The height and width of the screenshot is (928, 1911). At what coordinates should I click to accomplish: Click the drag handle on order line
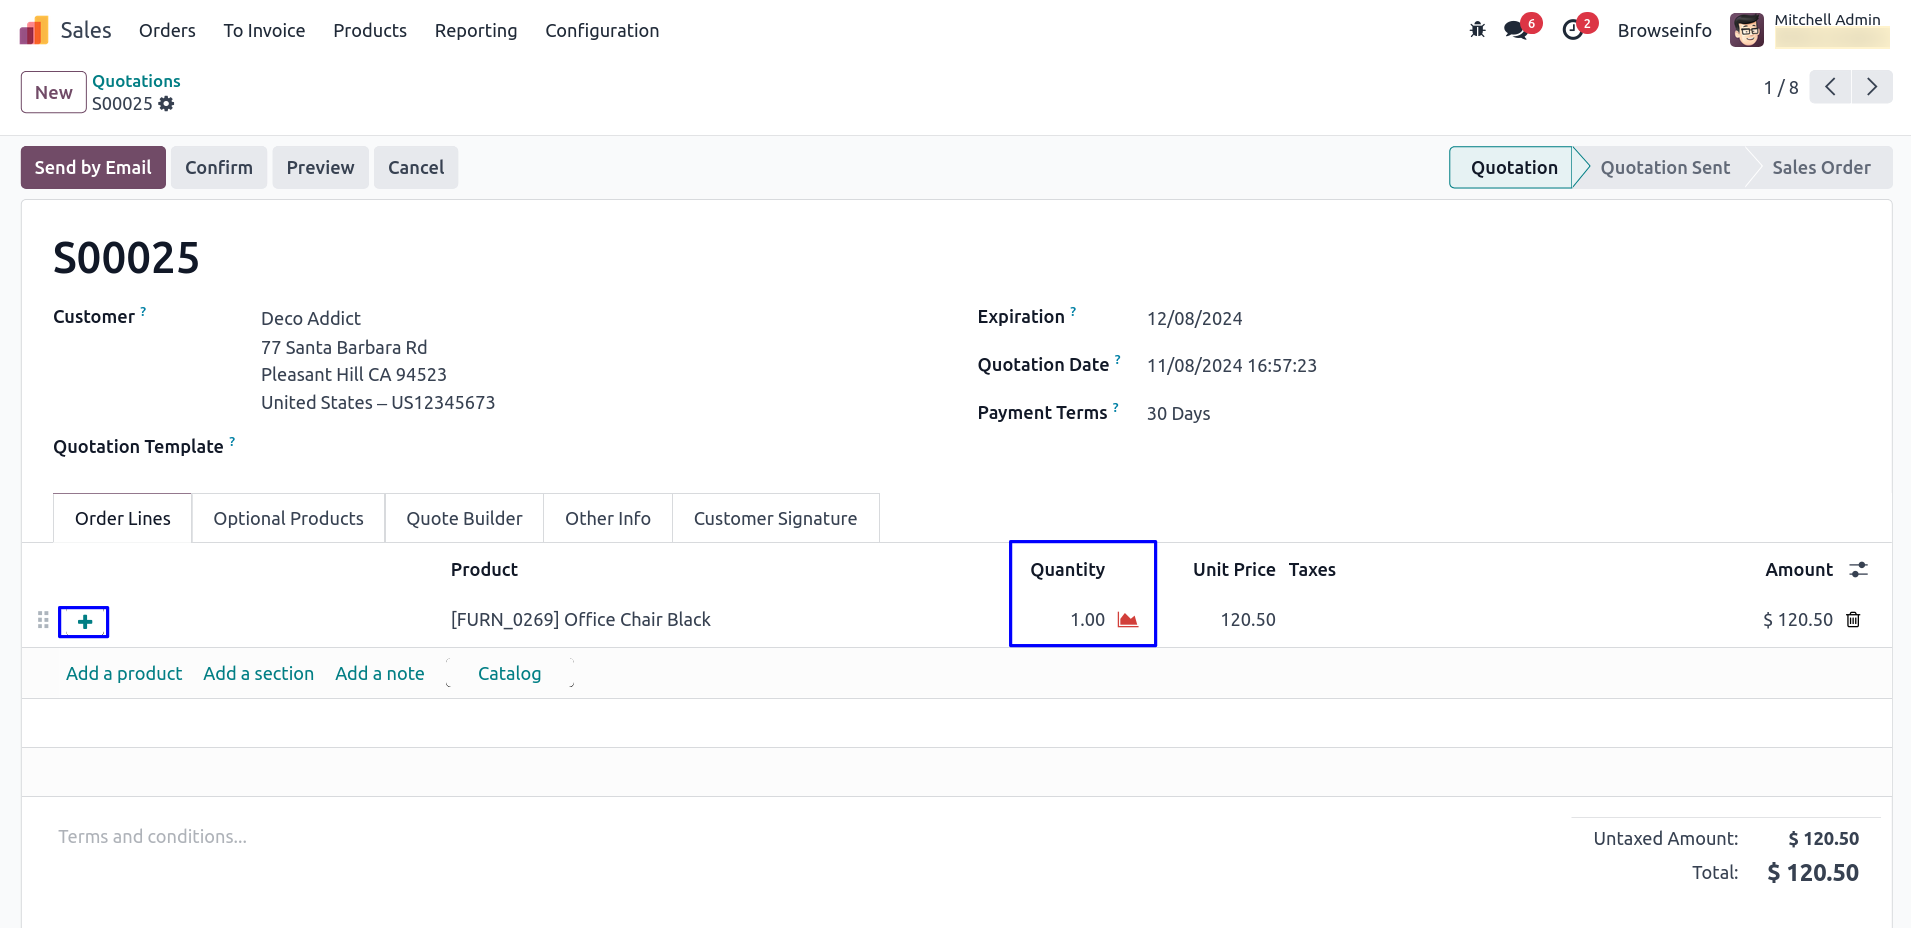[x=43, y=620]
